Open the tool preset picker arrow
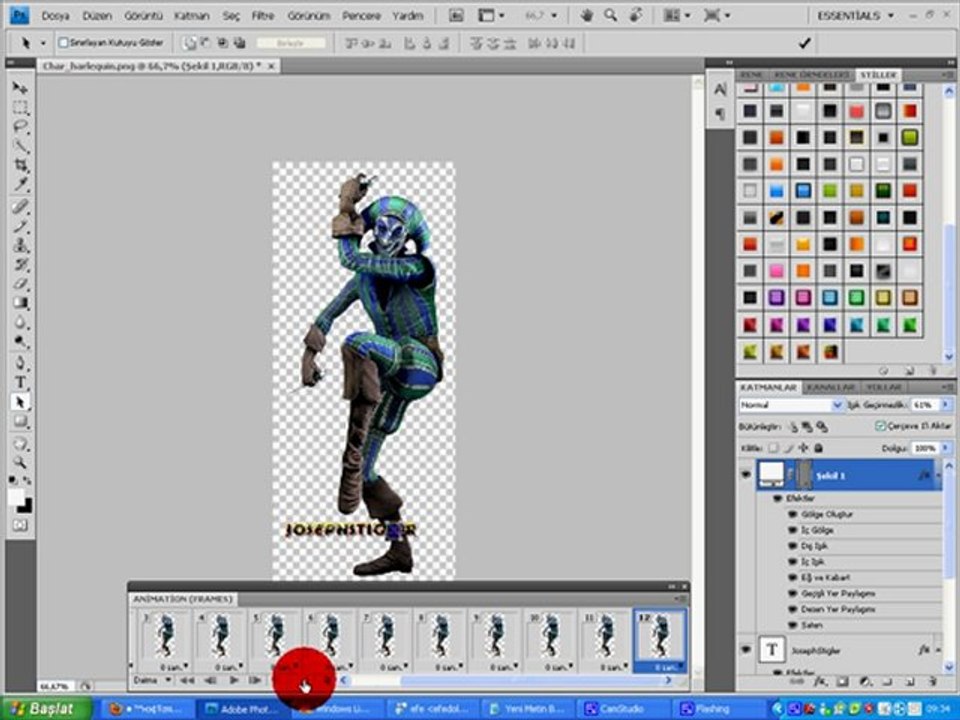 [x=43, y=43]
